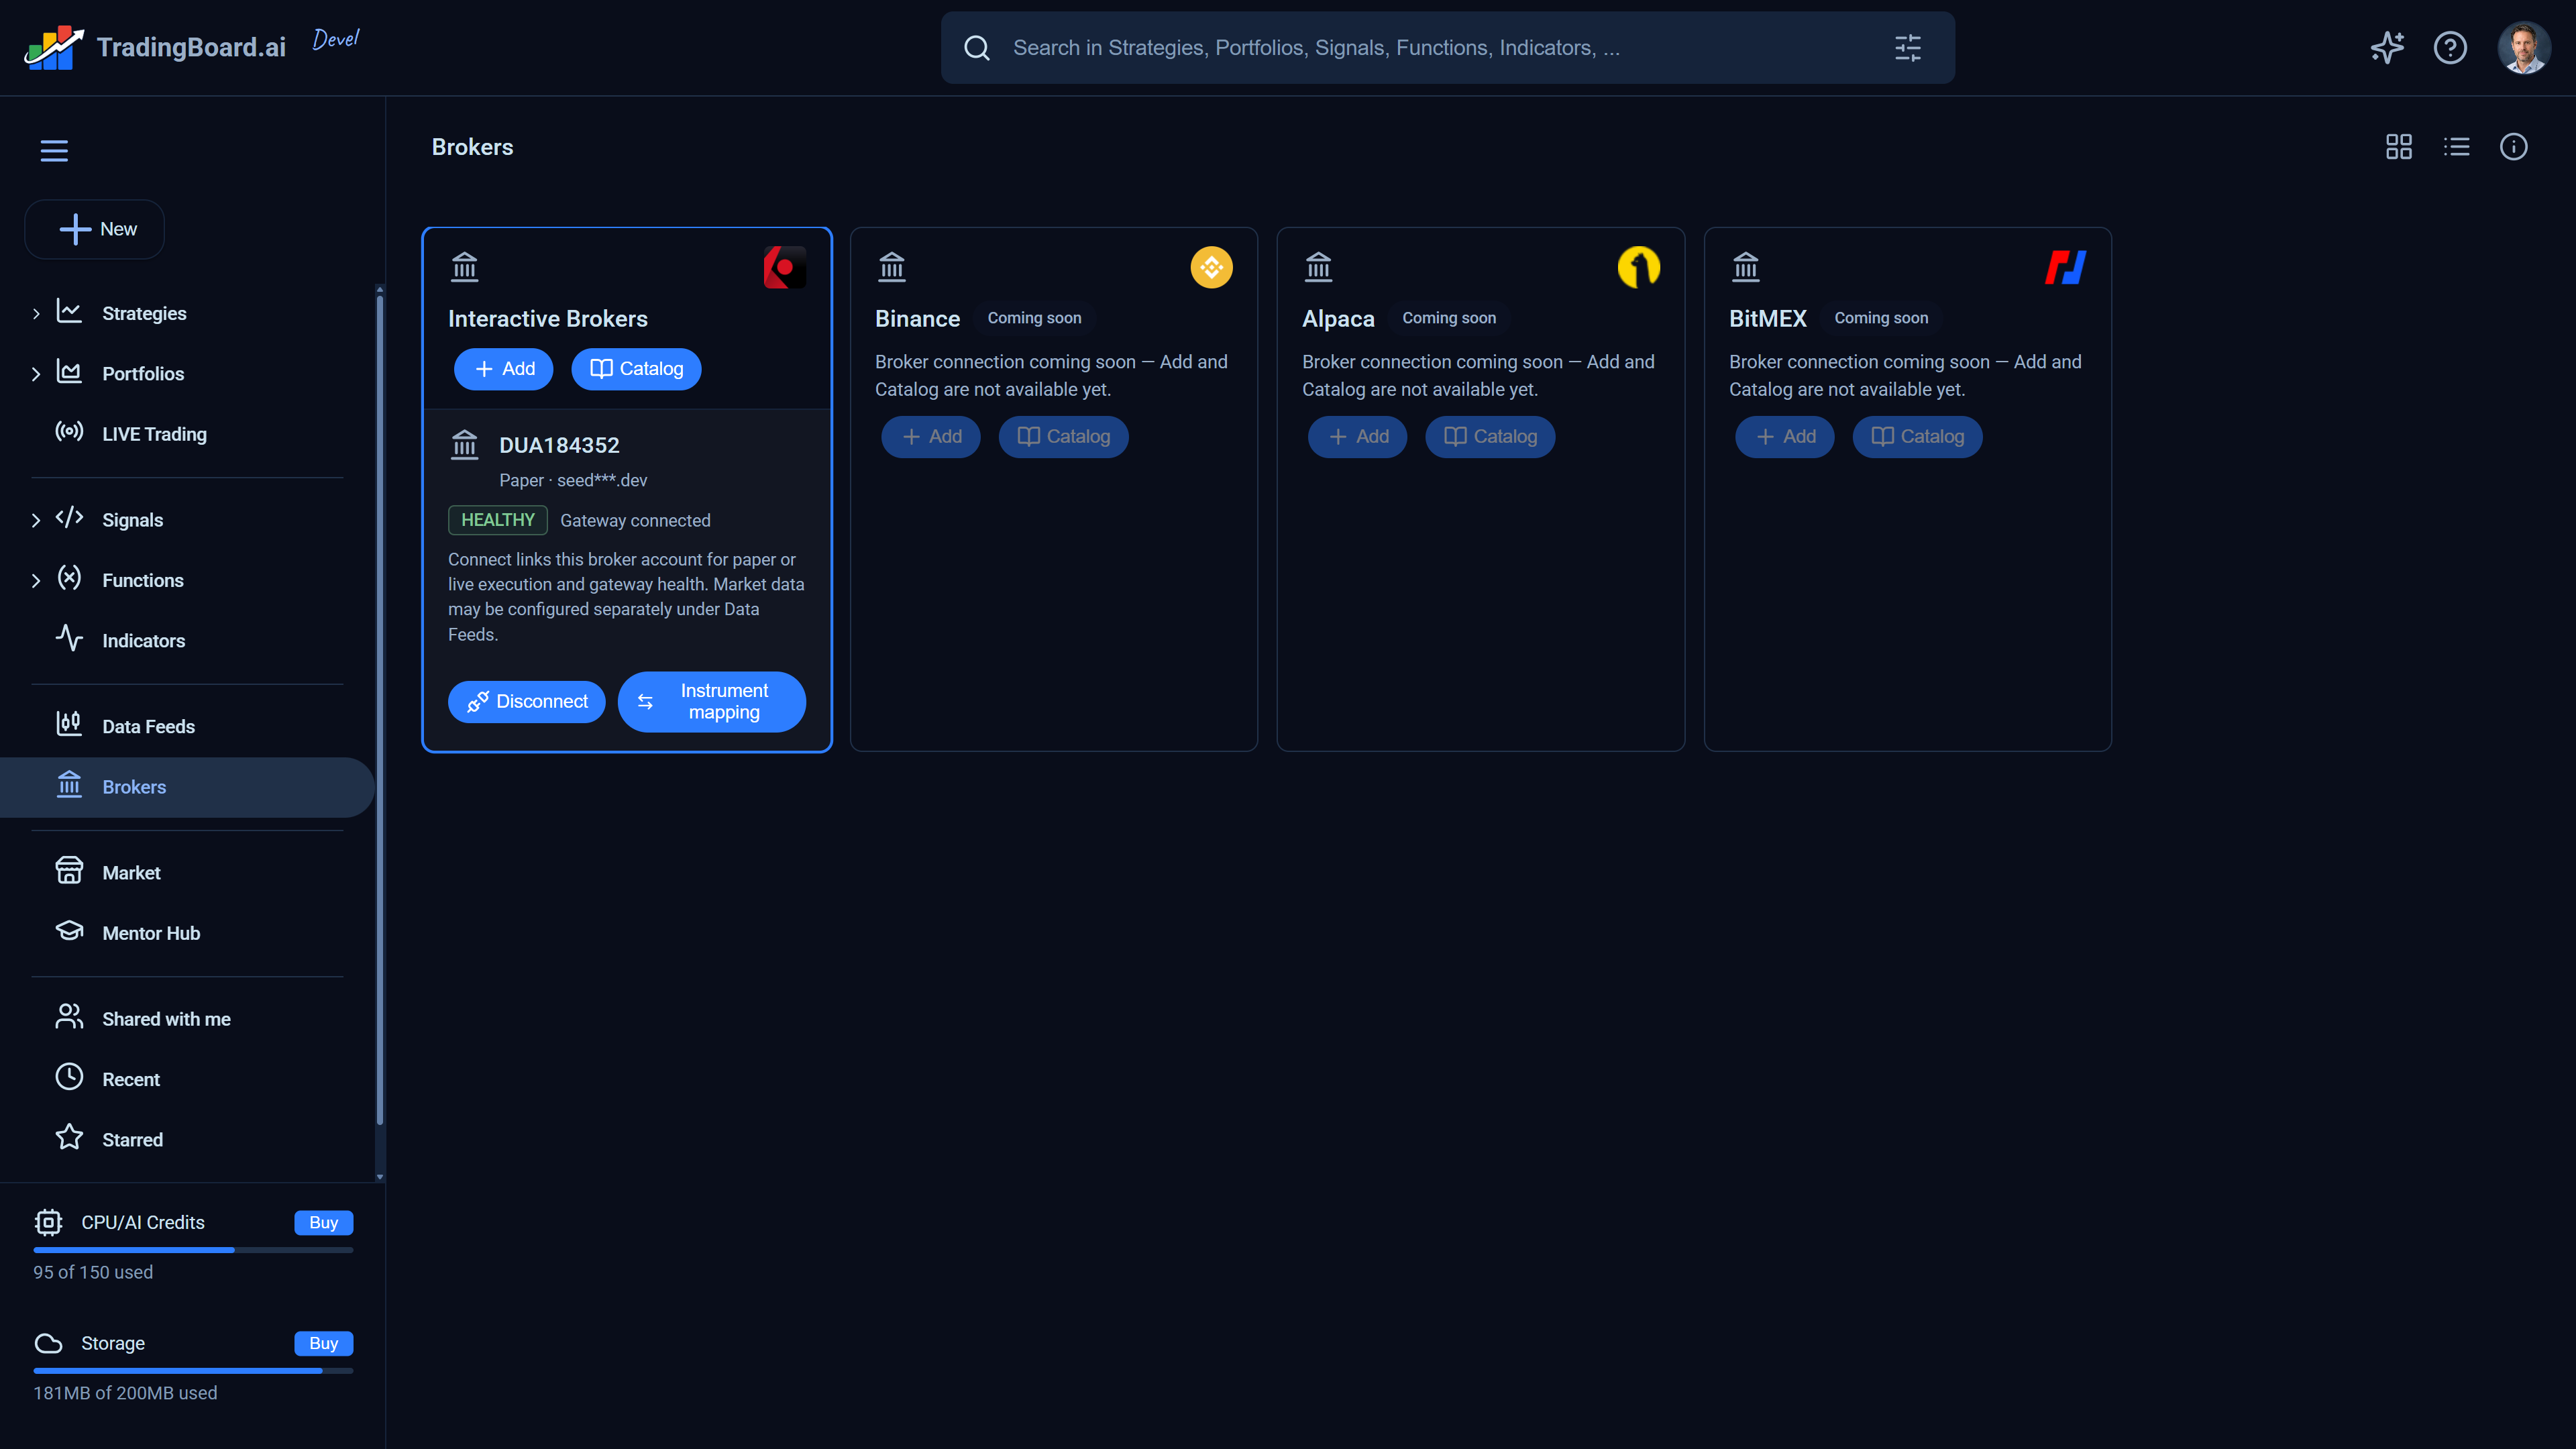This screenshot has height=1449, width=2576.
Task: Open Portfolios in the sidebar
Action: [x=143, y=373]
